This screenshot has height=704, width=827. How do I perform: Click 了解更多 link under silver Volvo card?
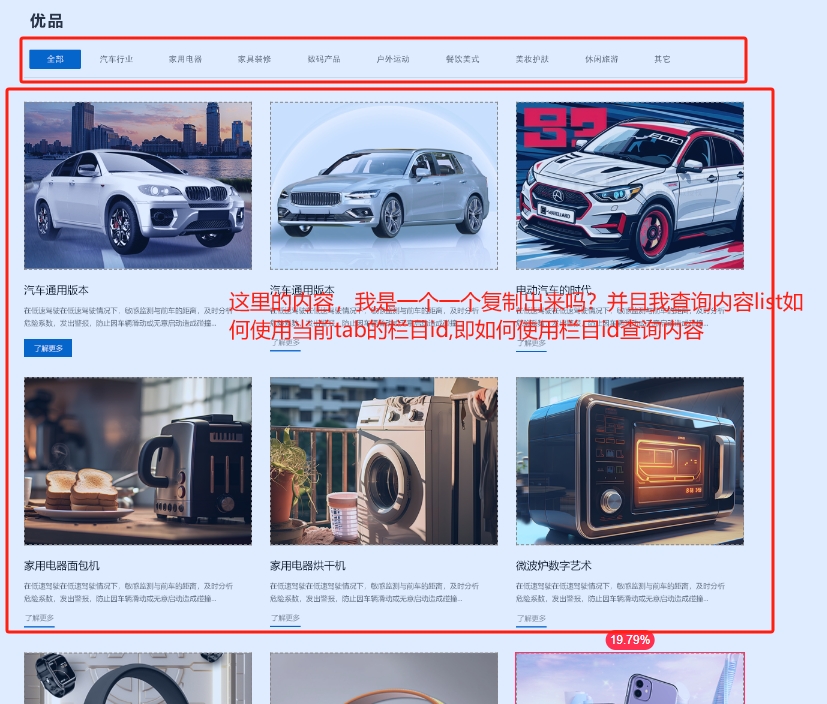[x=285, y=343]
